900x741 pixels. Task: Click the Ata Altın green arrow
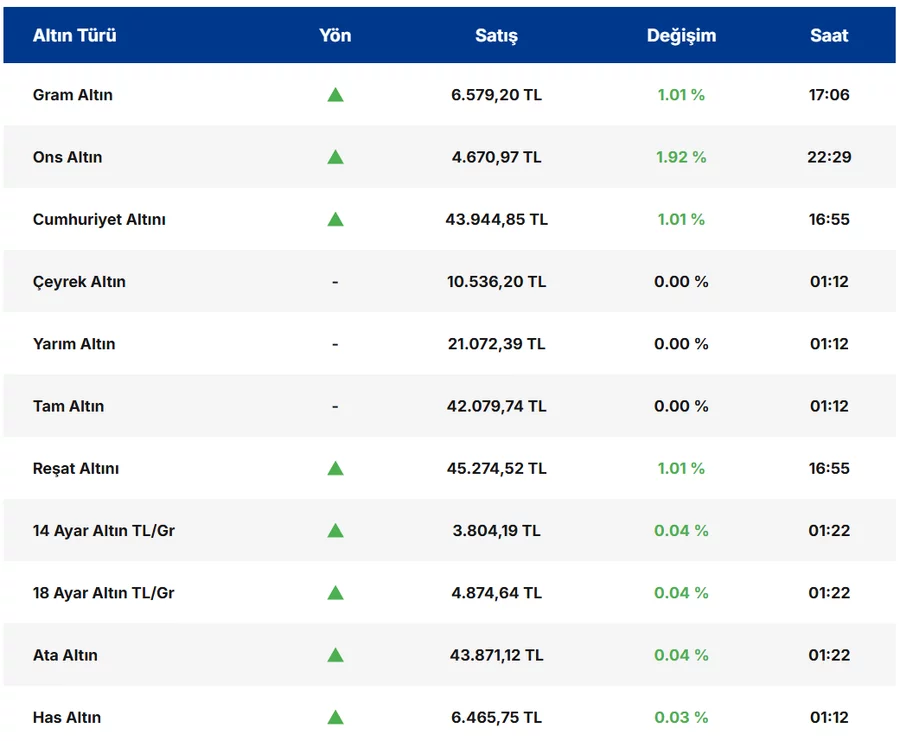(335, 655)
